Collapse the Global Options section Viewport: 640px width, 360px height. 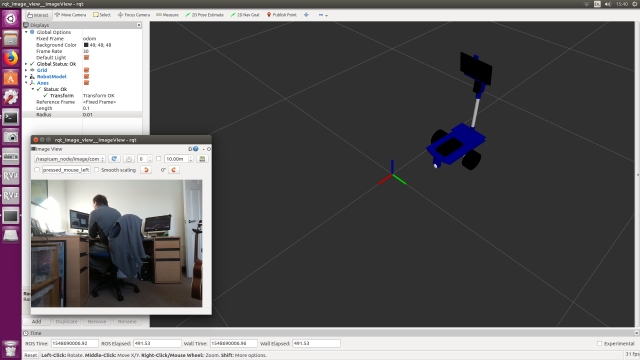(26, 32)
